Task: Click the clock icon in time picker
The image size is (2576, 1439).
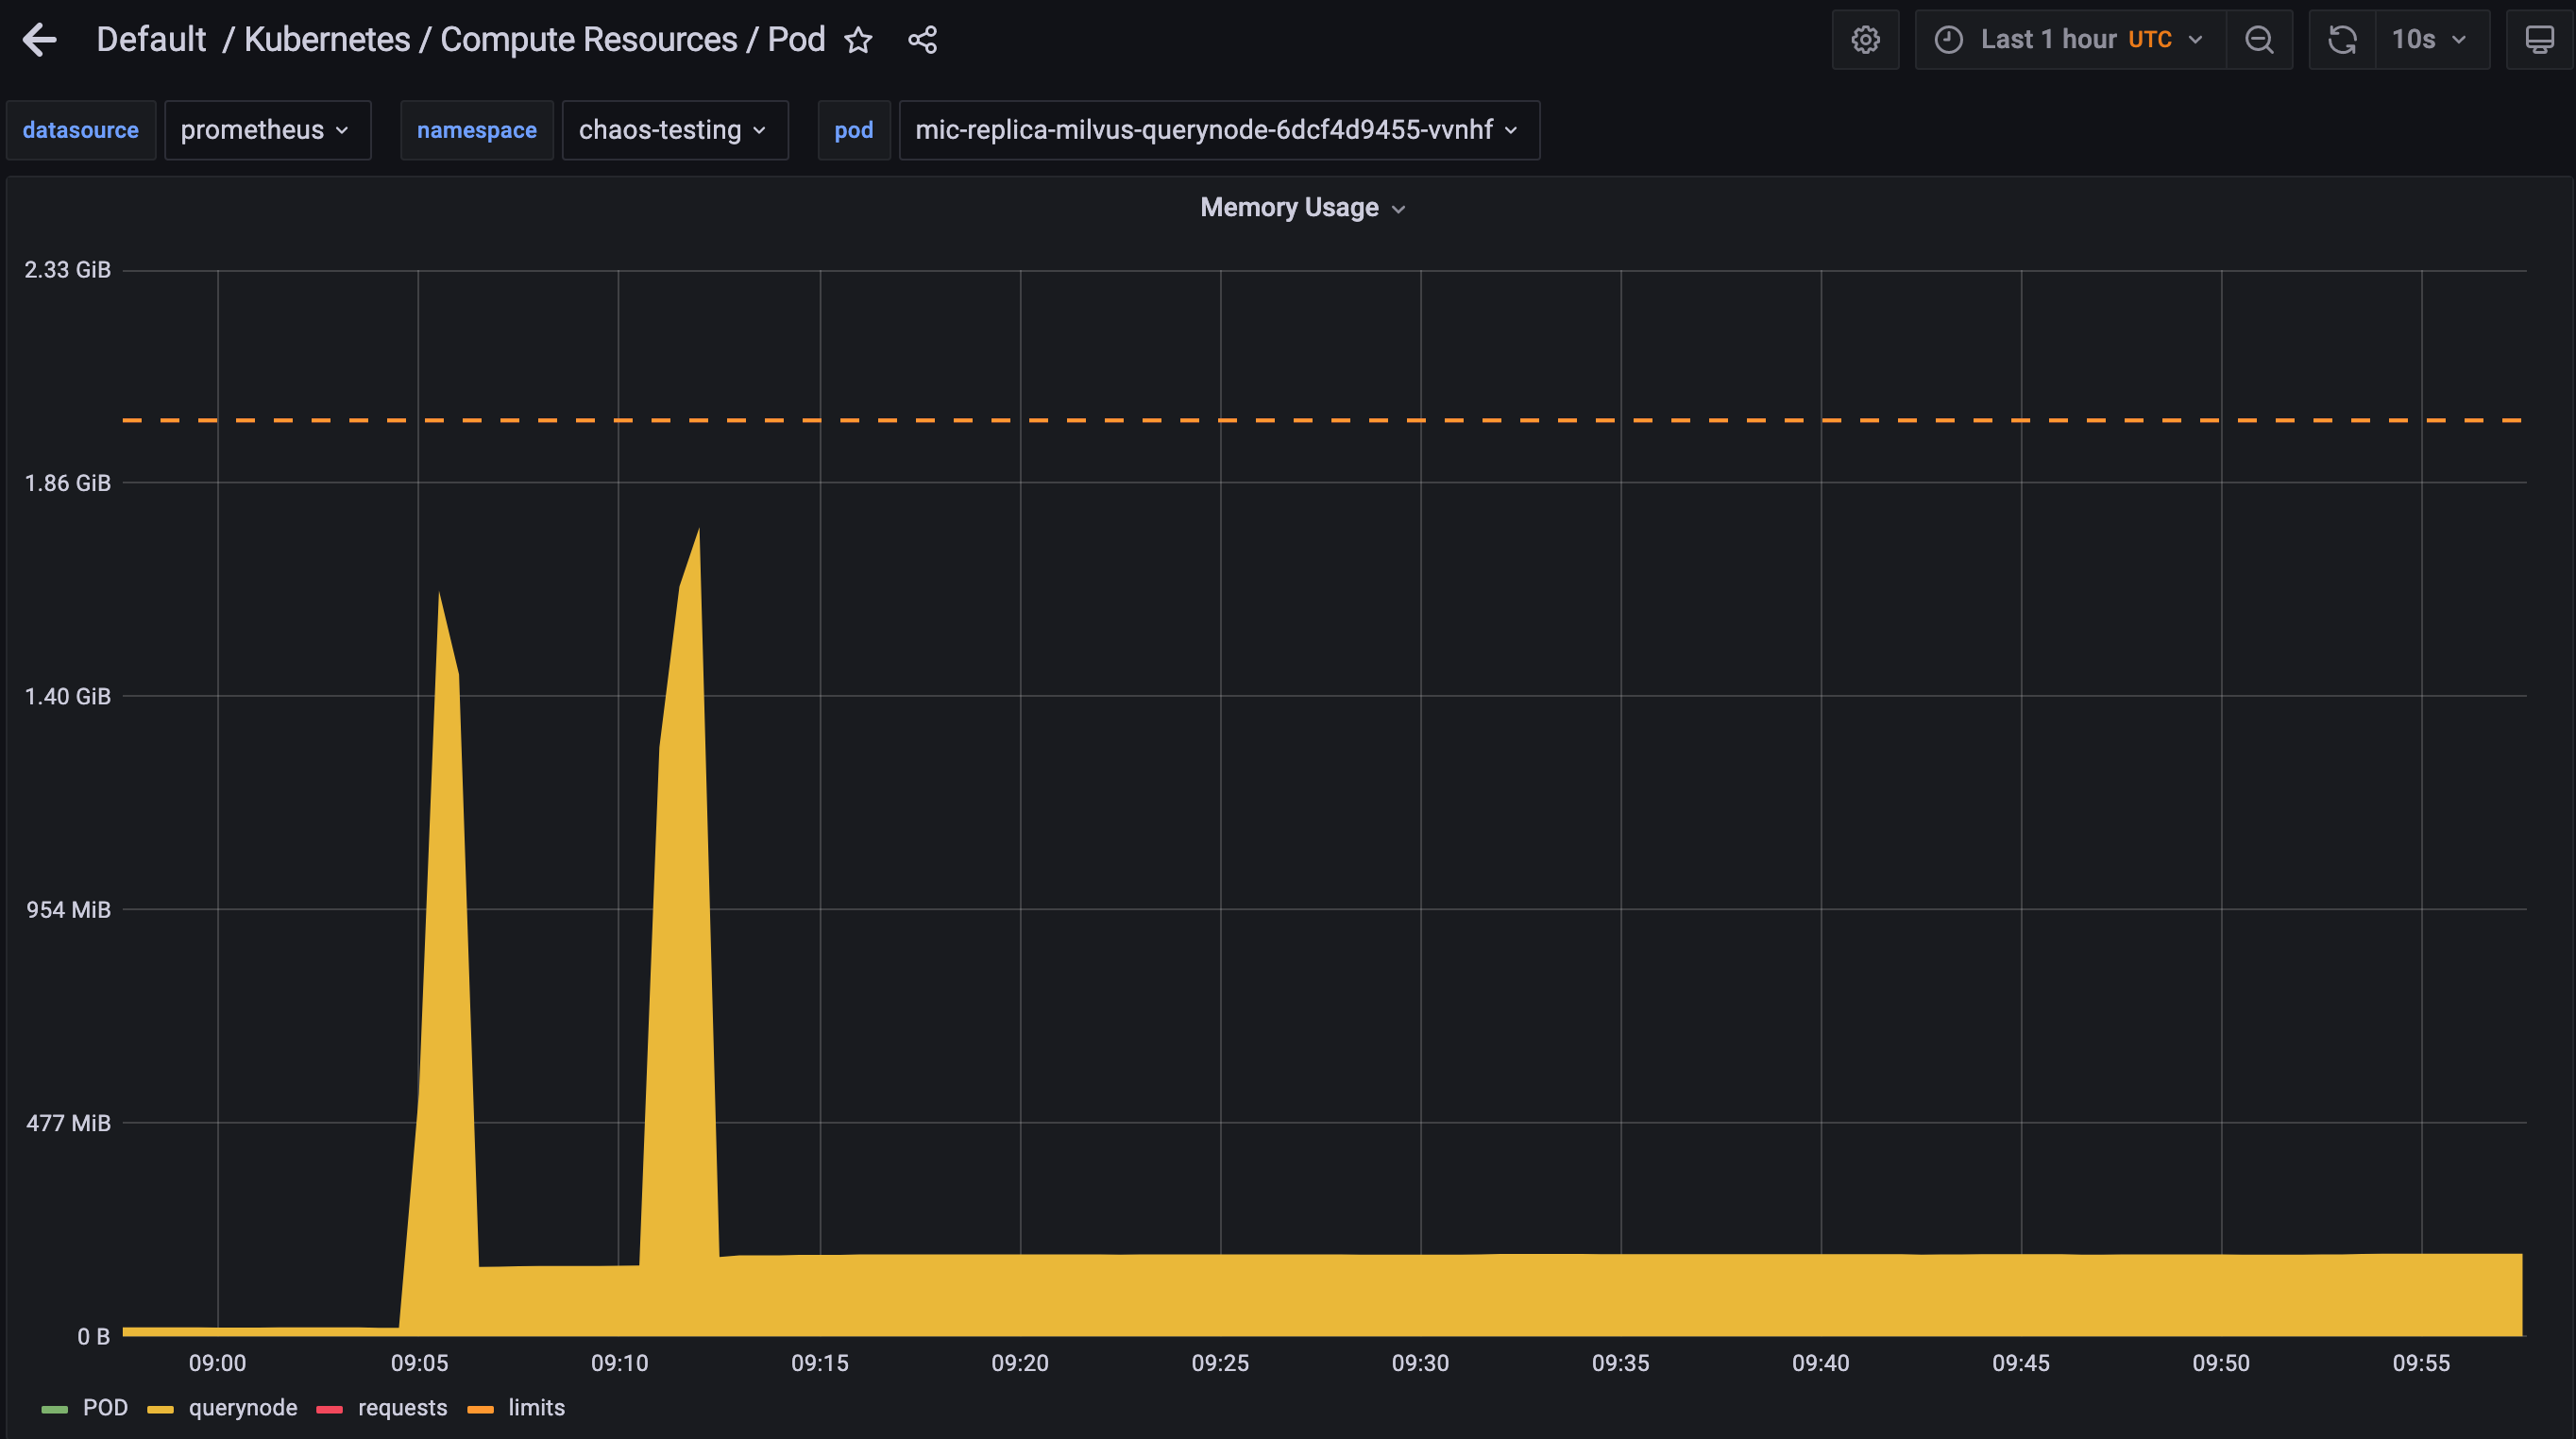Action: click(x=1948, y=39)
